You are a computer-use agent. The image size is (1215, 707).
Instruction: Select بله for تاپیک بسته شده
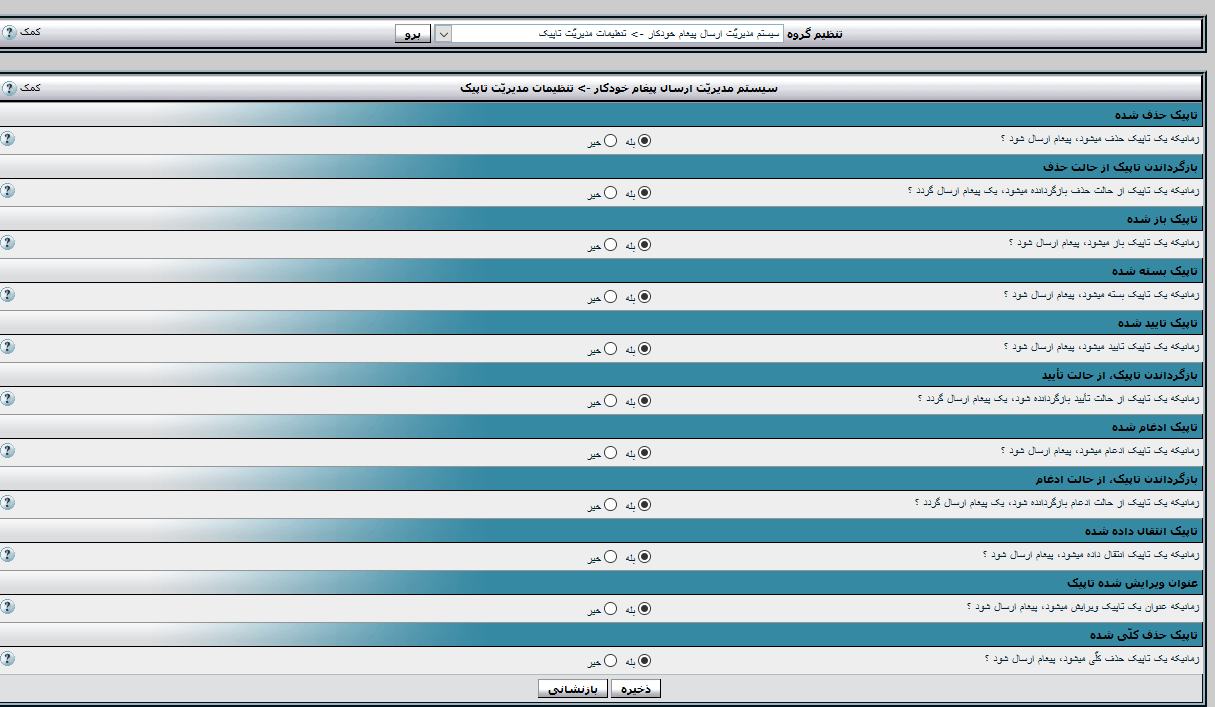click(x=644, y=297)
